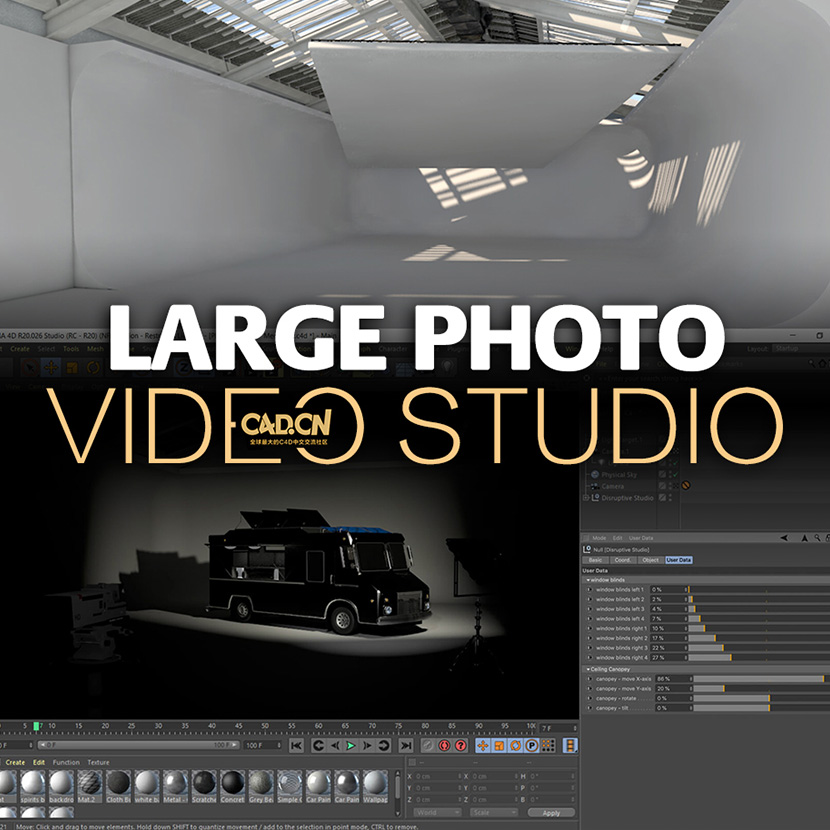Click the Attribute Manager up arrow
The image size is (830, 830).
[805, 538]
